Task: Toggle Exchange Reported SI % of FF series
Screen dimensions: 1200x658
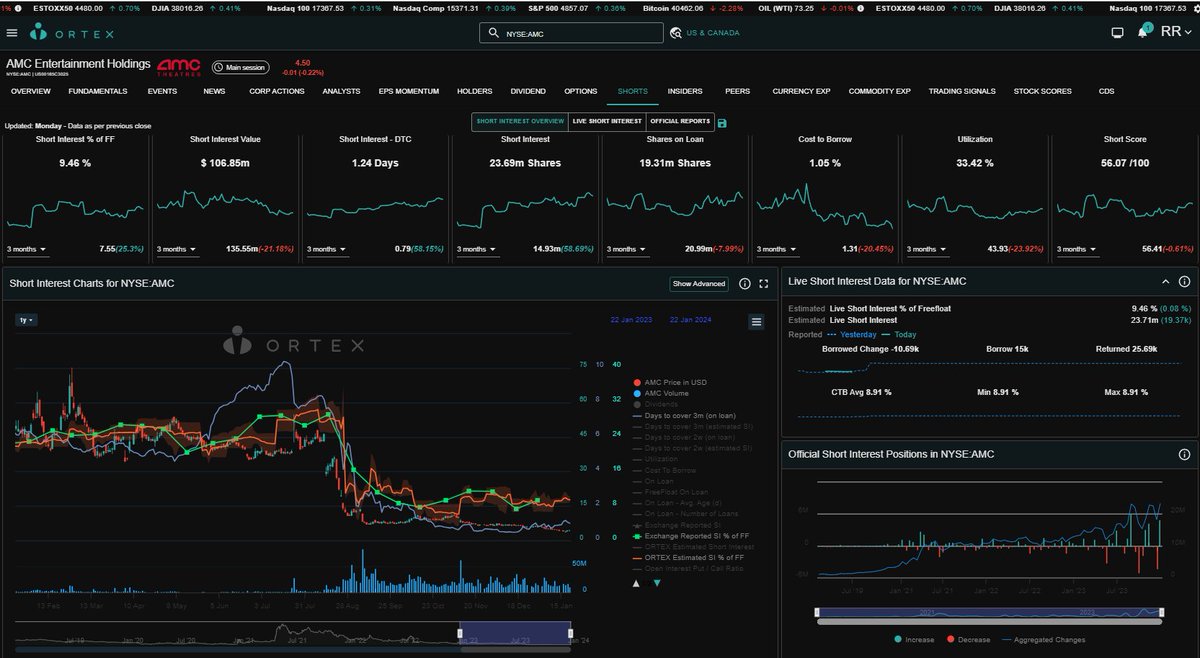Action: coord(690,536)
